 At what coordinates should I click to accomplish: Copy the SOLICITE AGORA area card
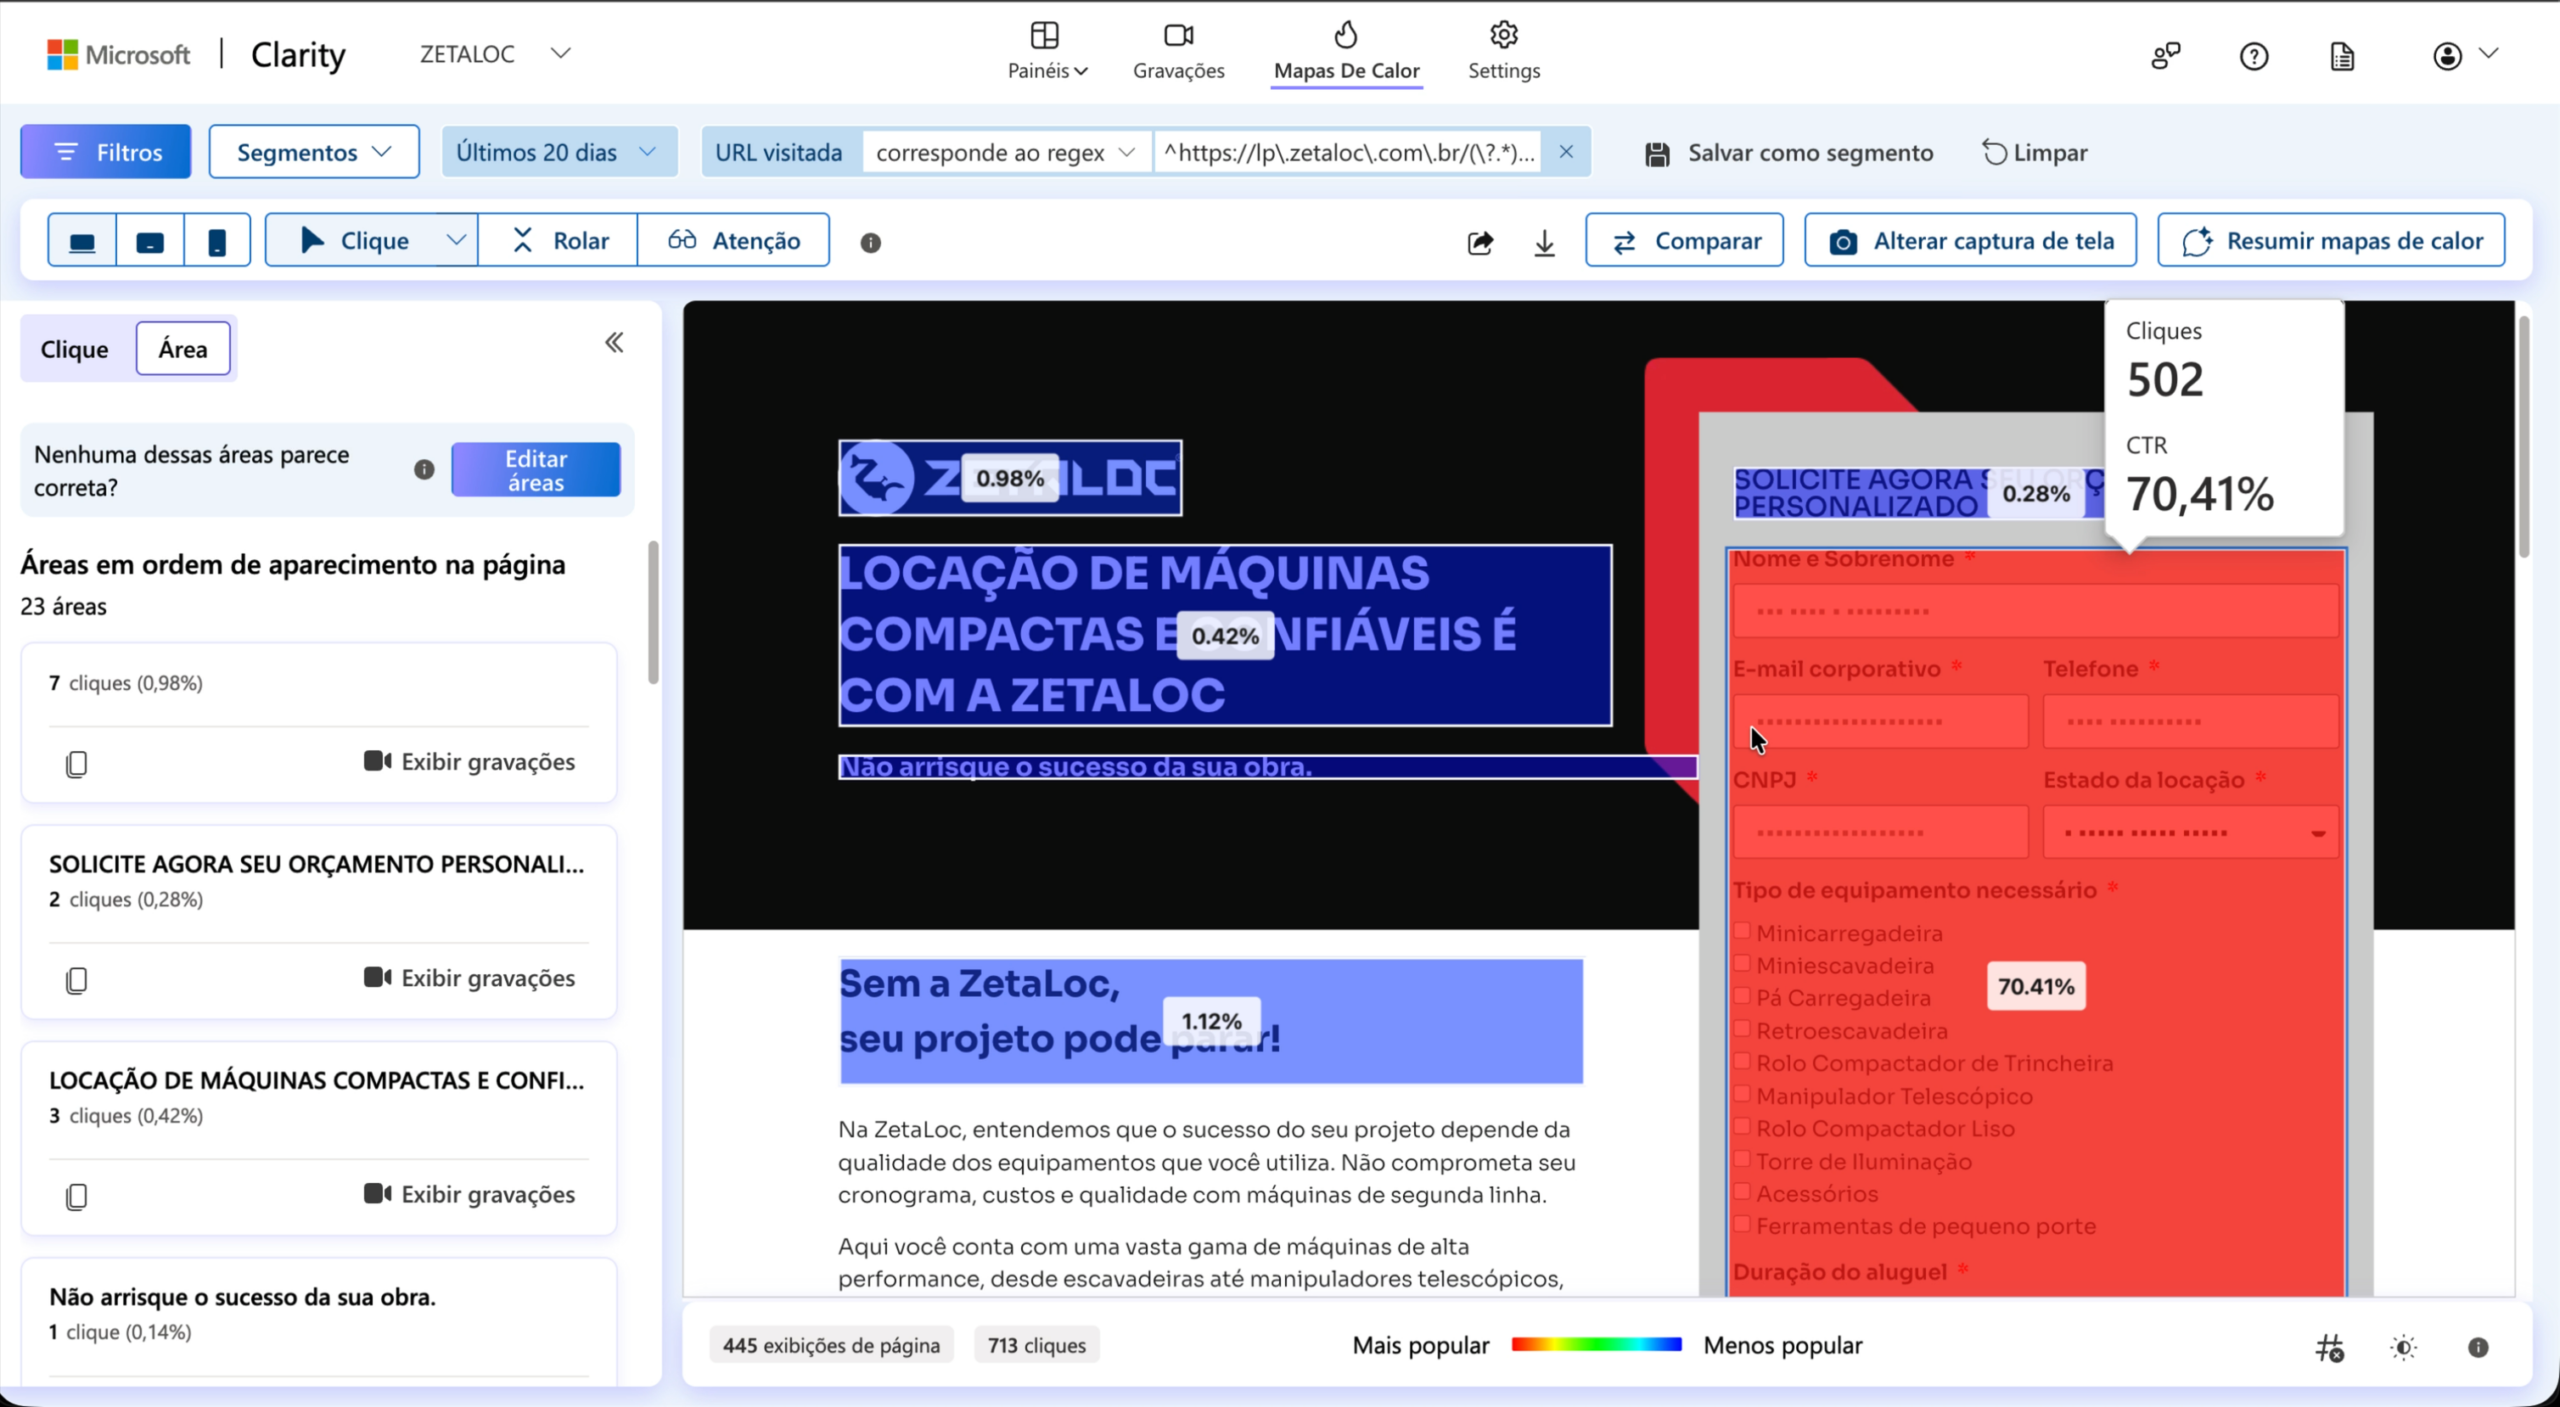pos(76,980)
